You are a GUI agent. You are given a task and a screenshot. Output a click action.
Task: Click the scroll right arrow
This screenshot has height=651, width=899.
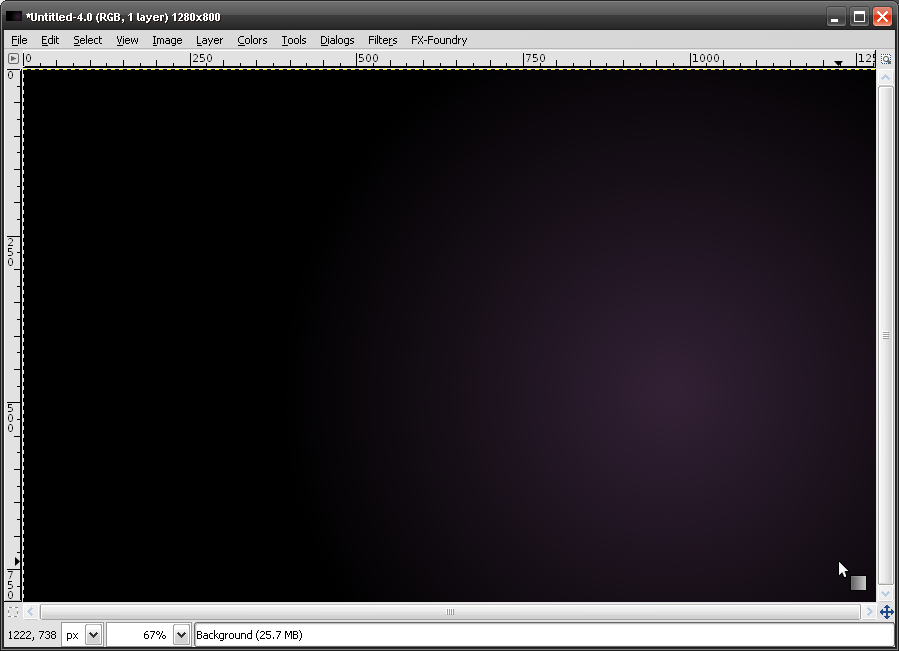[x=870, y=612]
